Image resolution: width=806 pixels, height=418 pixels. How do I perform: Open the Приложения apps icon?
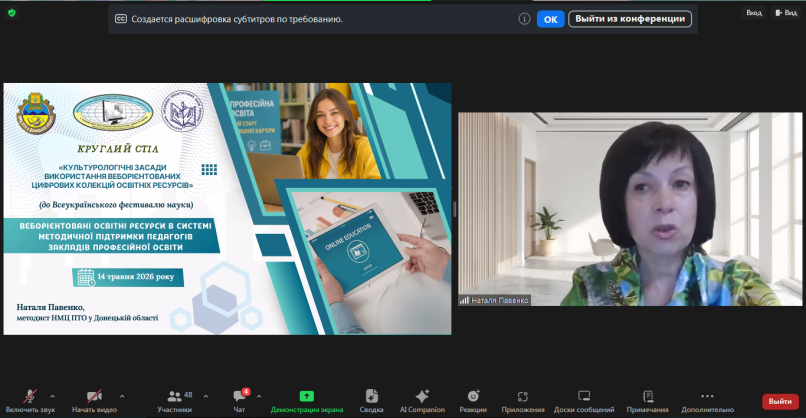coord(523,396)
